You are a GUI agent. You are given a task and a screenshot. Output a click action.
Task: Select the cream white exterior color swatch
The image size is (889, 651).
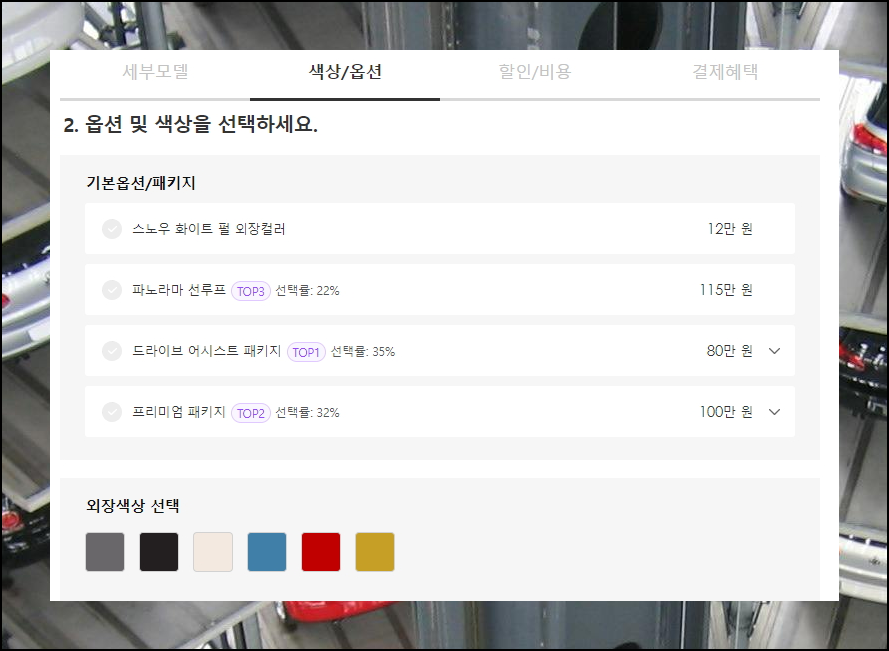point(213,552)
